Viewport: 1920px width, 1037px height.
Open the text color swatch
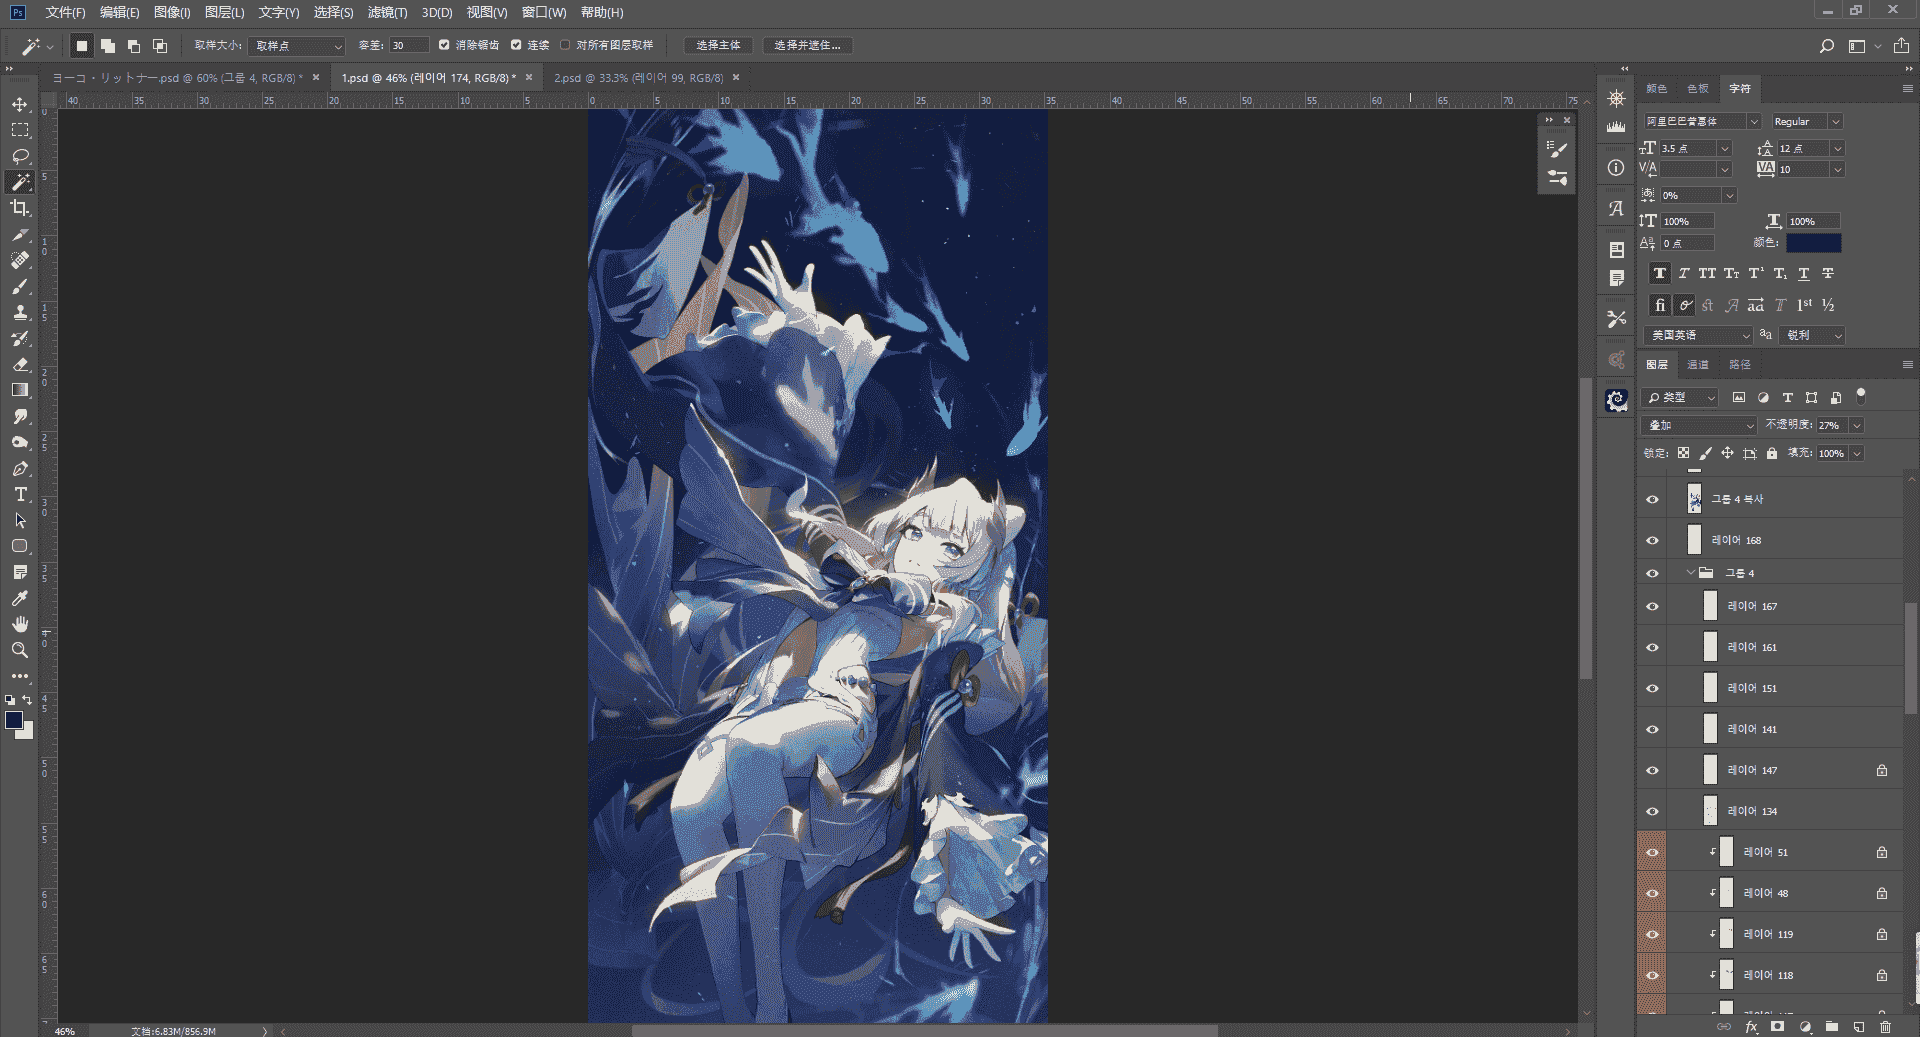click(1813, 243)
